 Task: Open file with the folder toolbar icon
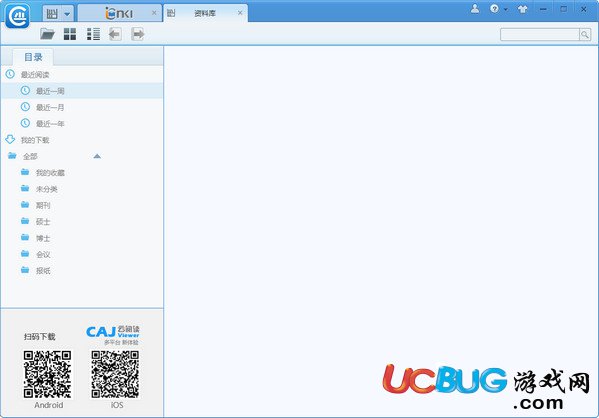47,34
